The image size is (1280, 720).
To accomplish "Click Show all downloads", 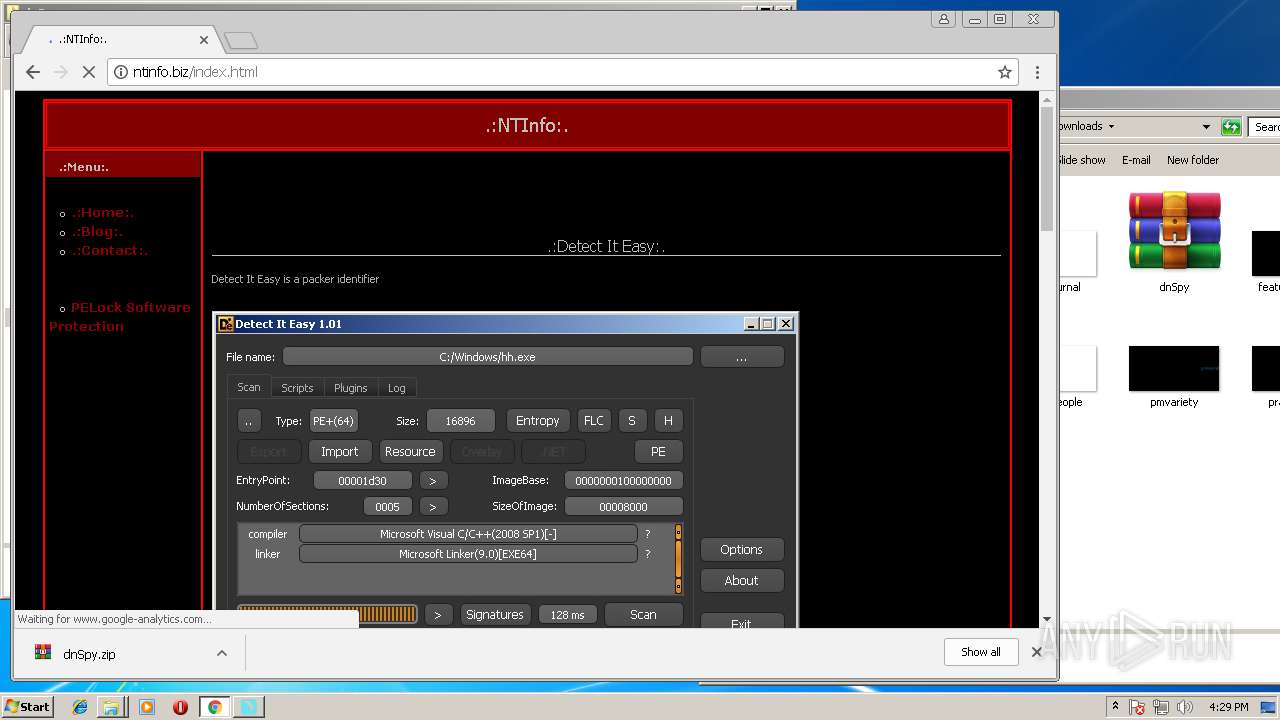I will [x=980, y=652].
